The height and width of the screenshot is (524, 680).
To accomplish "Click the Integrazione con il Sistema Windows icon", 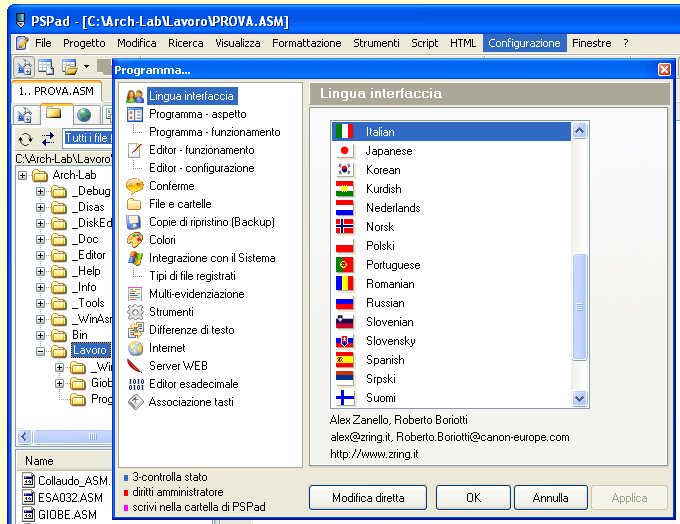I will [135, 258].
